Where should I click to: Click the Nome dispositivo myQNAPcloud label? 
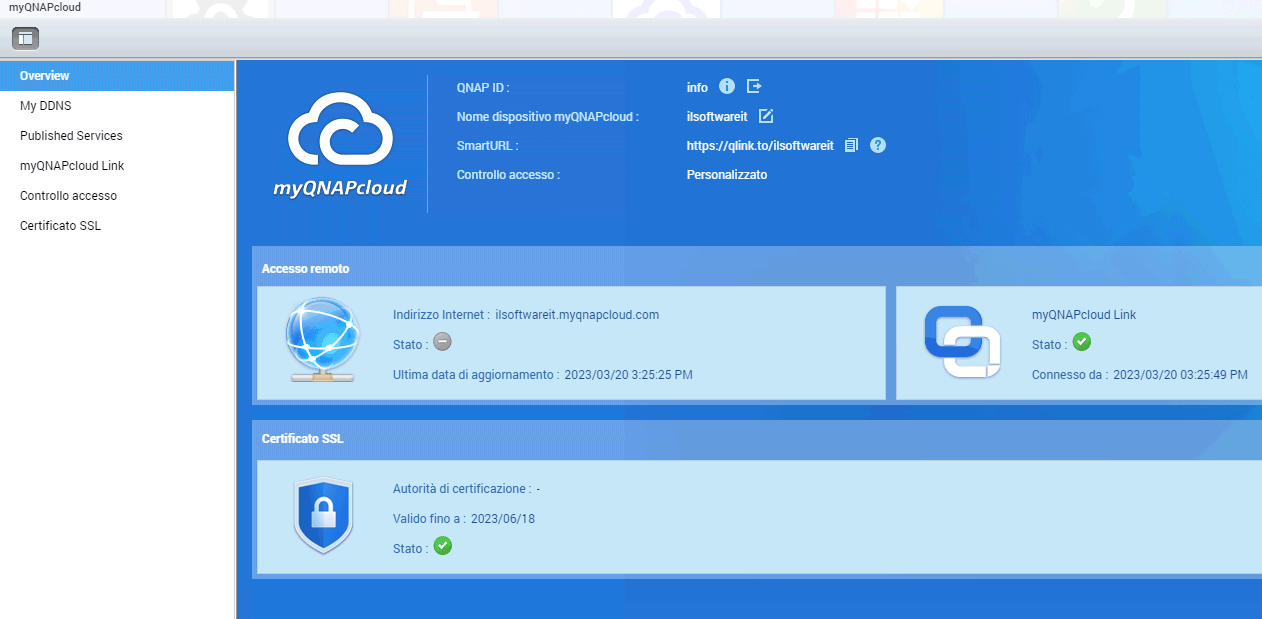547,117
